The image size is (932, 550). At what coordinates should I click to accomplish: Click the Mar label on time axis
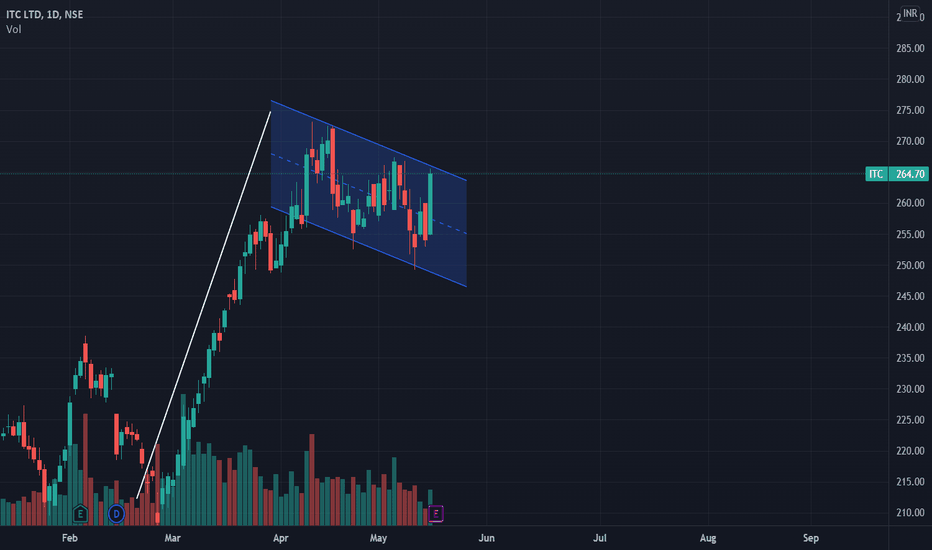(x=172, y=538)
